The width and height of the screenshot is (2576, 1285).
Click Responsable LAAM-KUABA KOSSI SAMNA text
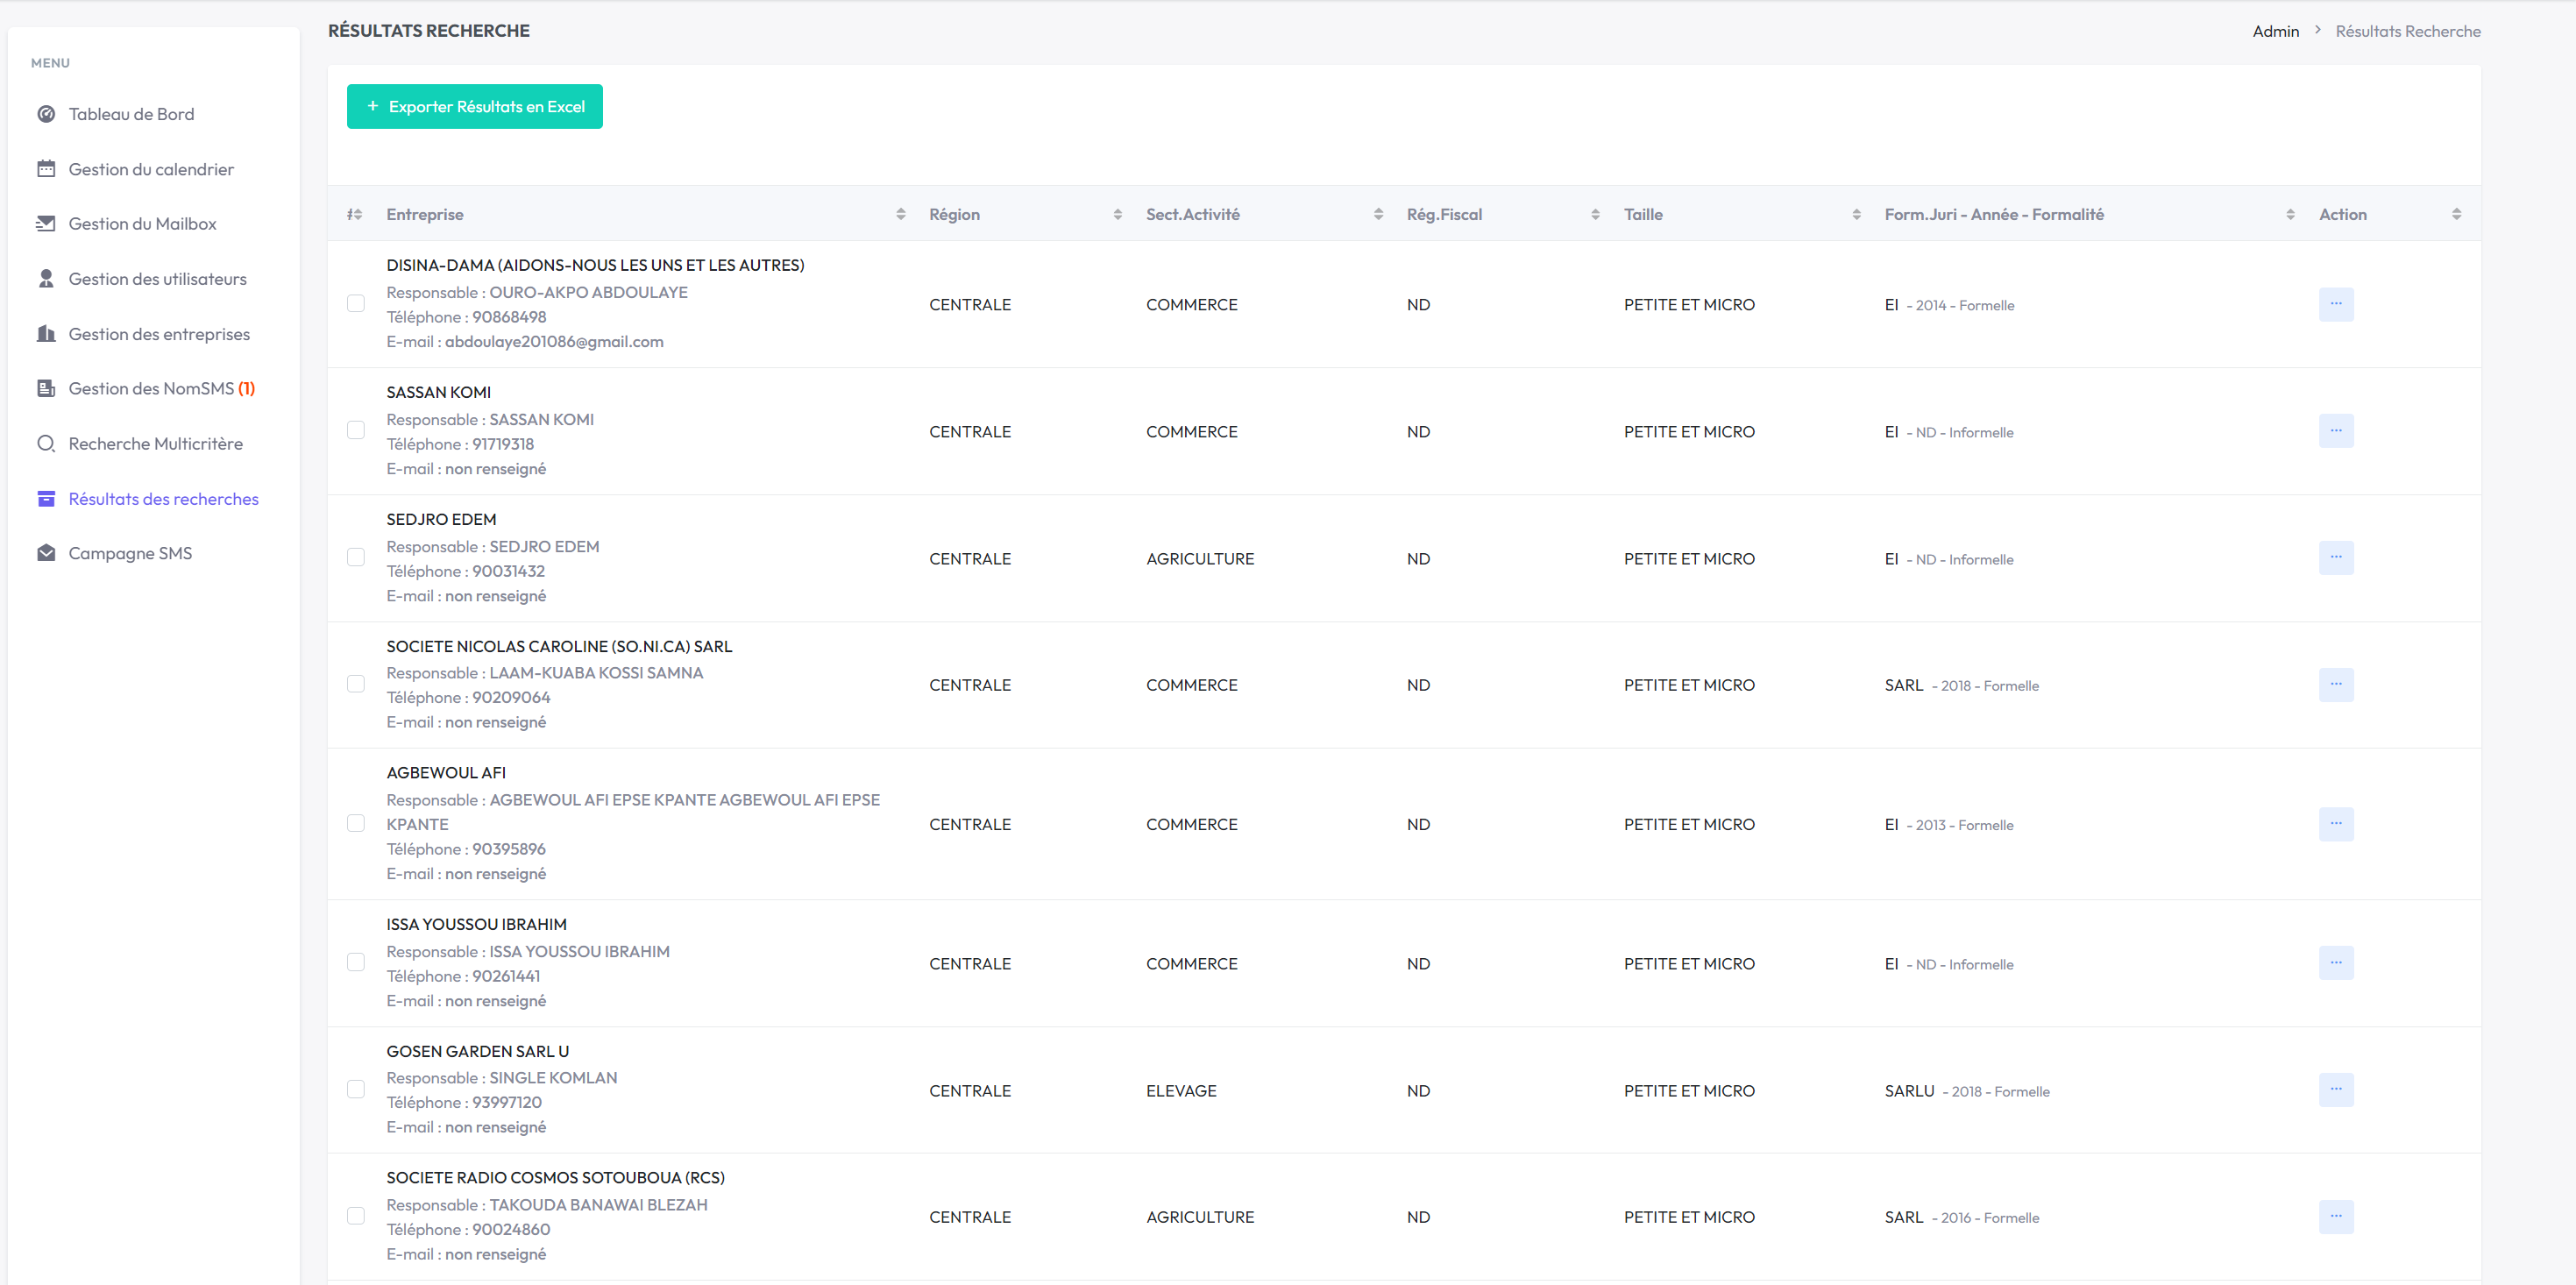[x=545, y=673]
